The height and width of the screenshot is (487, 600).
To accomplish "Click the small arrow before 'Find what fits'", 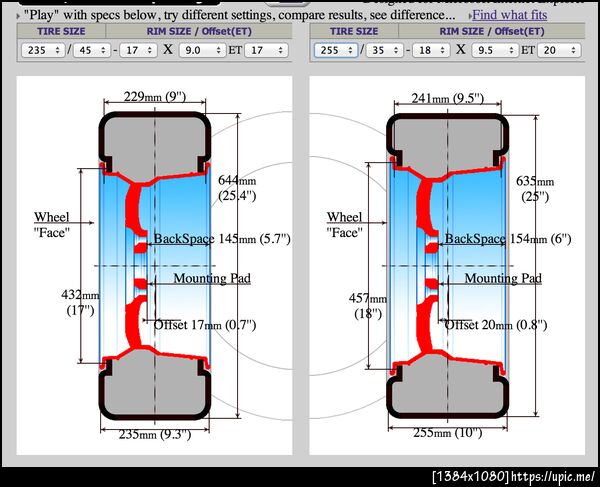I will [x=470, y=16].
